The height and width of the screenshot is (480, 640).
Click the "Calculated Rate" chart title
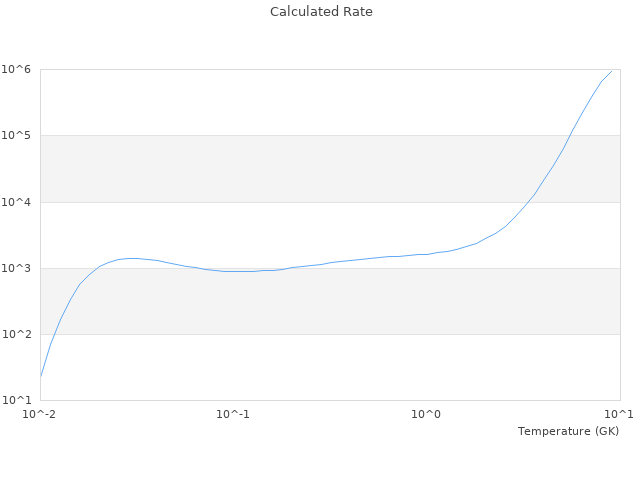click(x=321, y=12)
